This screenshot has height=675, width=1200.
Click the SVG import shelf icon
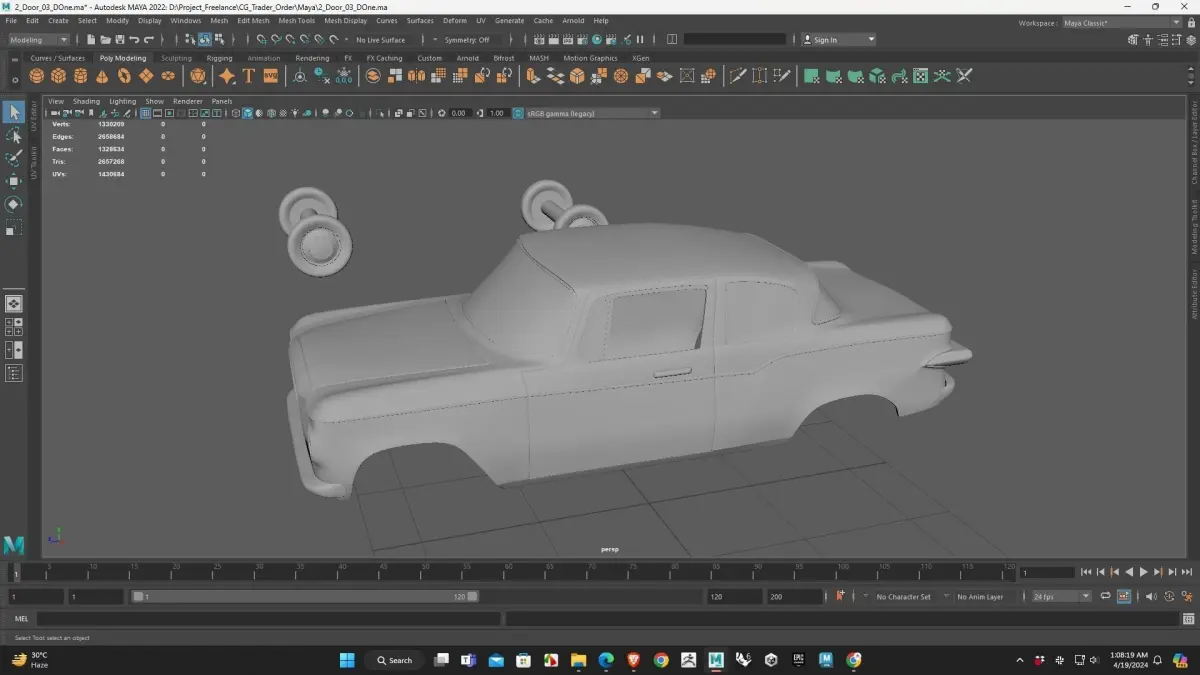(270, 76)
